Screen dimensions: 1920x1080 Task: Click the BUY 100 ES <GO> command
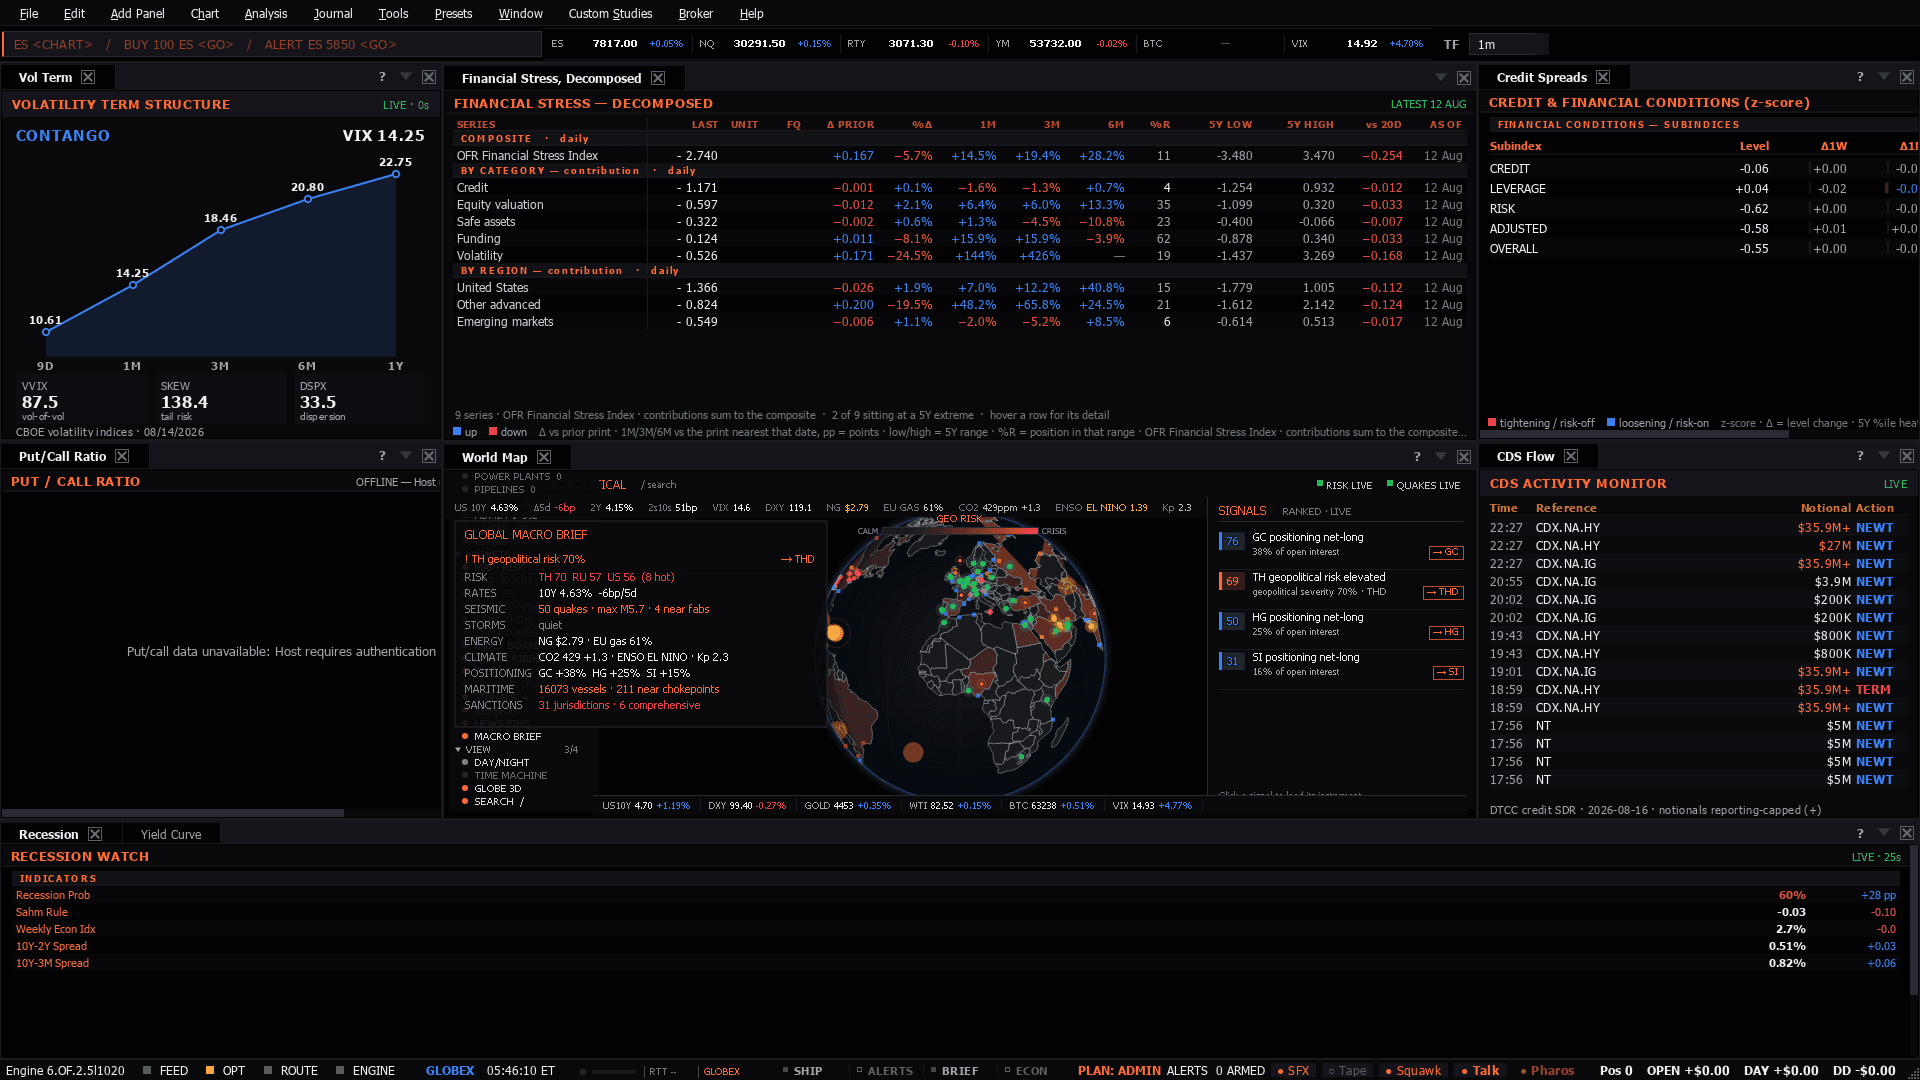179,44
